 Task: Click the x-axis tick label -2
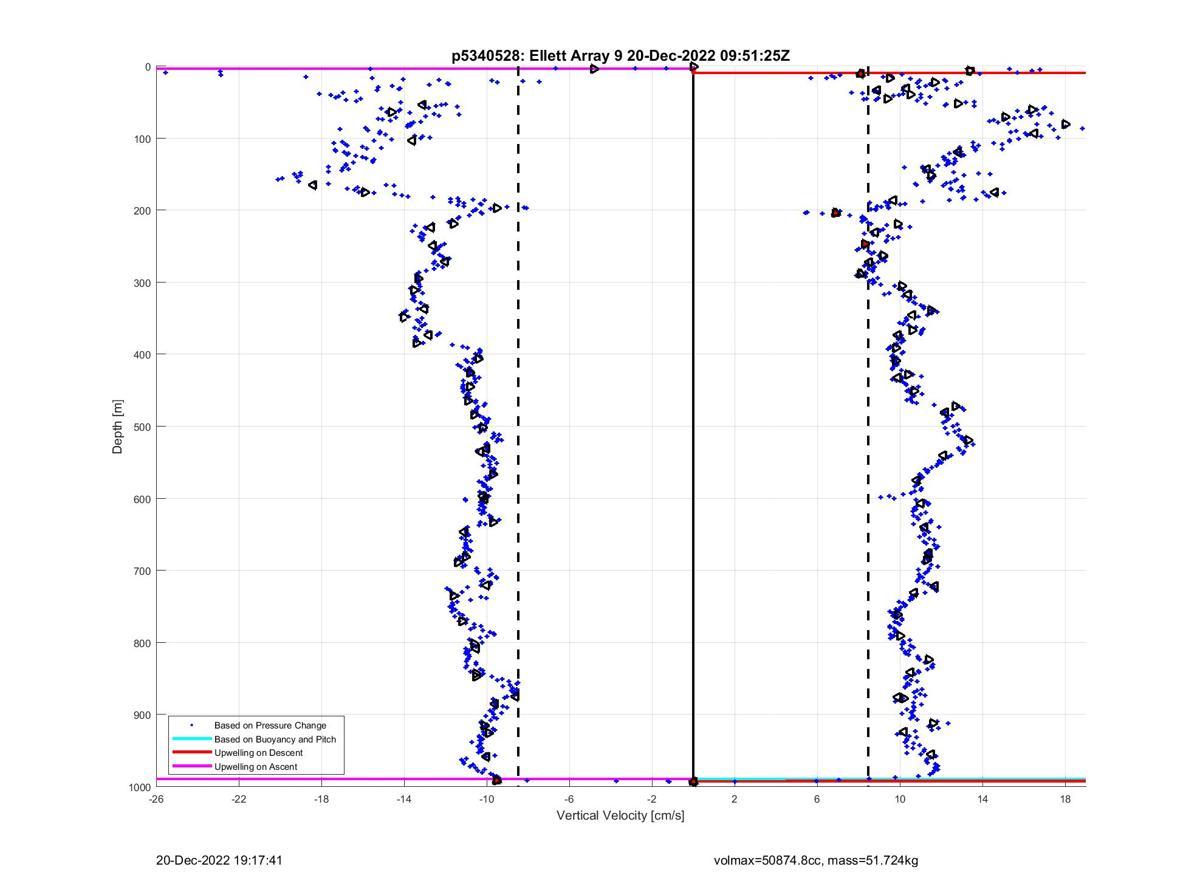(x=652, y=799)
